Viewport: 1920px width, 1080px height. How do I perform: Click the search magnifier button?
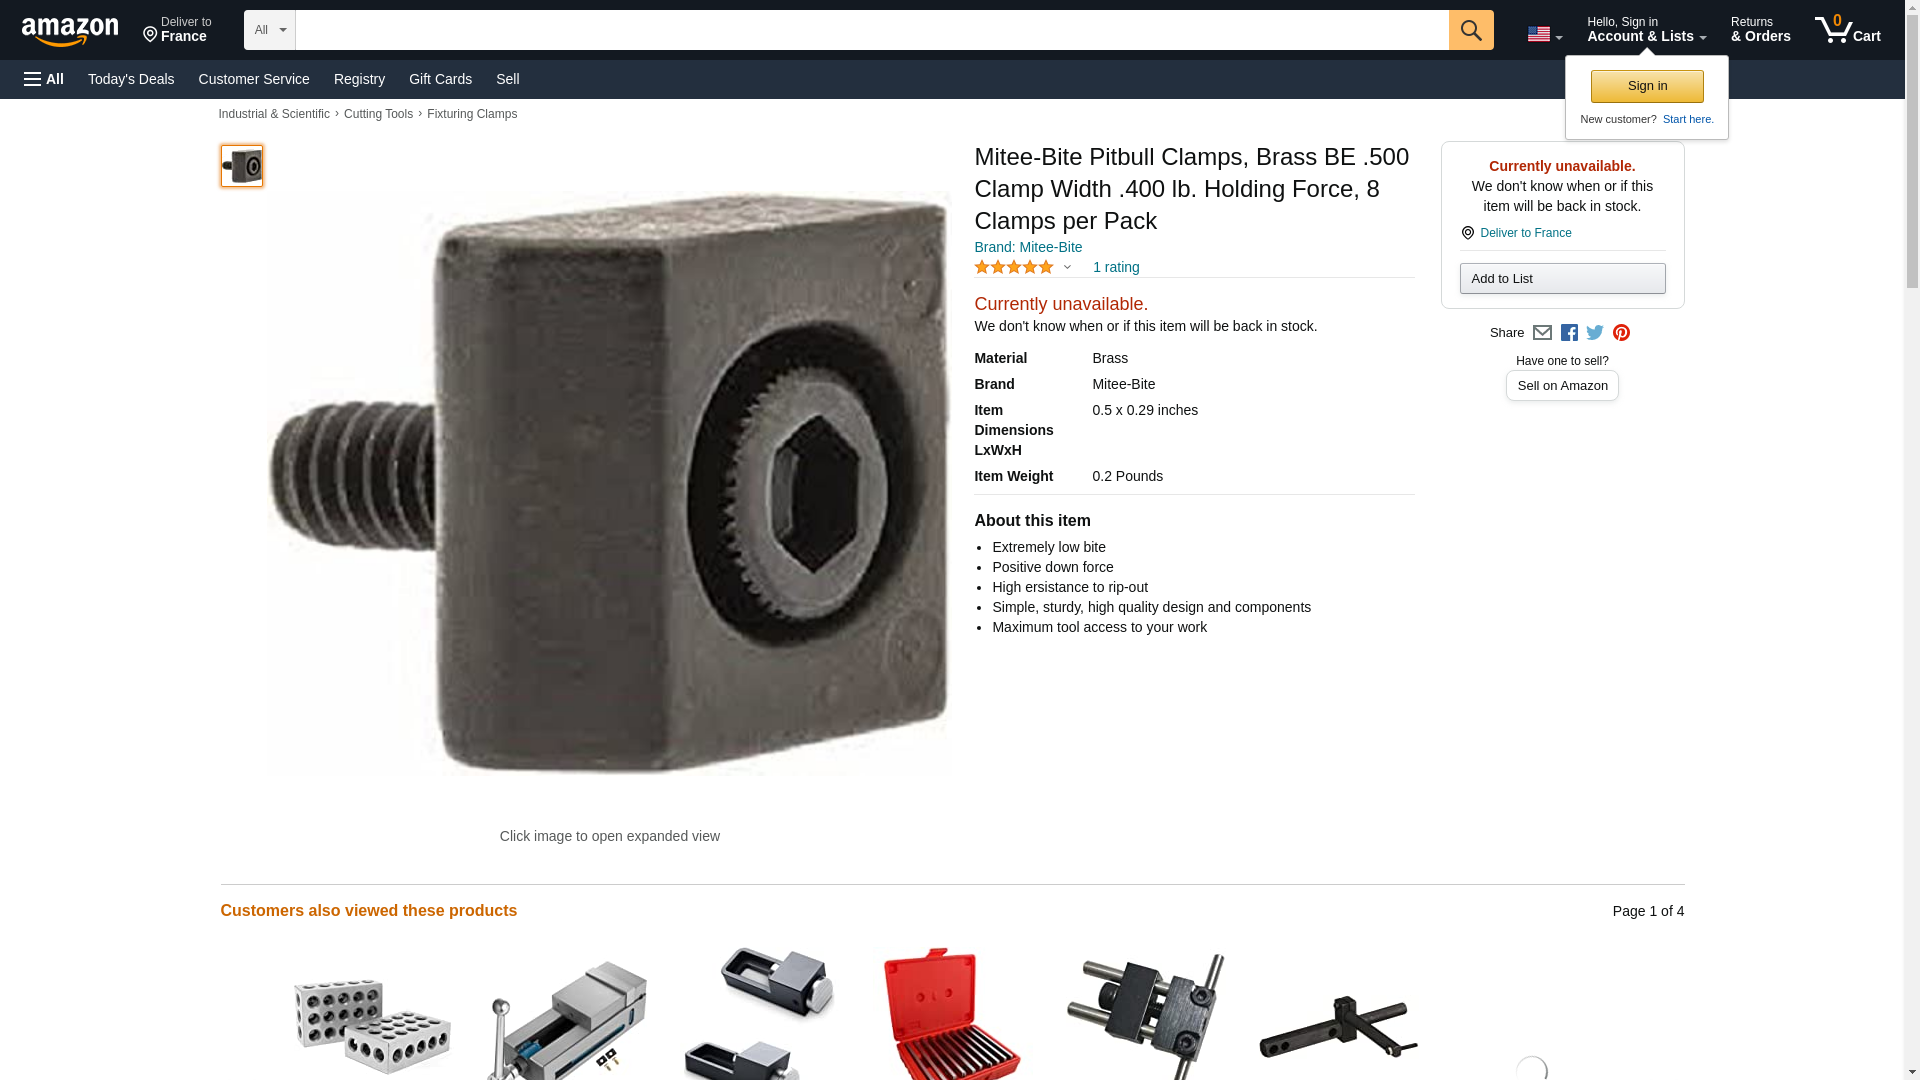pyautogui.click(x=1470, y=30)
